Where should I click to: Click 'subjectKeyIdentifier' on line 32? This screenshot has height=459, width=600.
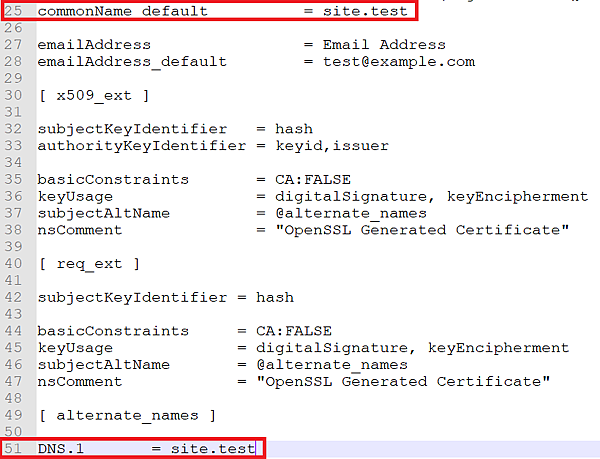coord(132,129)
